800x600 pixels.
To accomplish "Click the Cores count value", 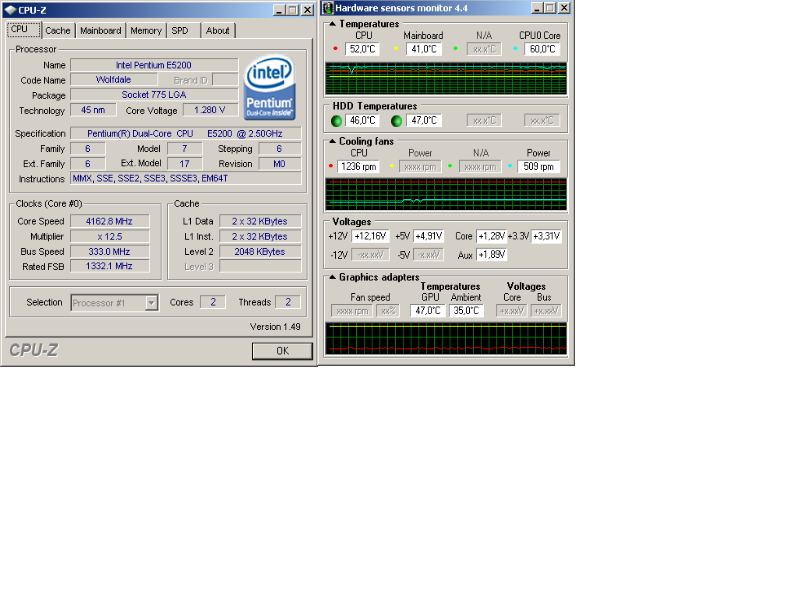I will coord(213,302).
